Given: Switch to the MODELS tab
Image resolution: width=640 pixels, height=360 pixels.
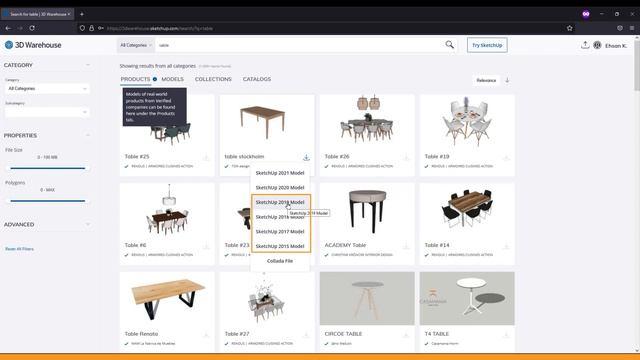Looking at the screenshot, I should pyautogui.click(x=172, y=79).
